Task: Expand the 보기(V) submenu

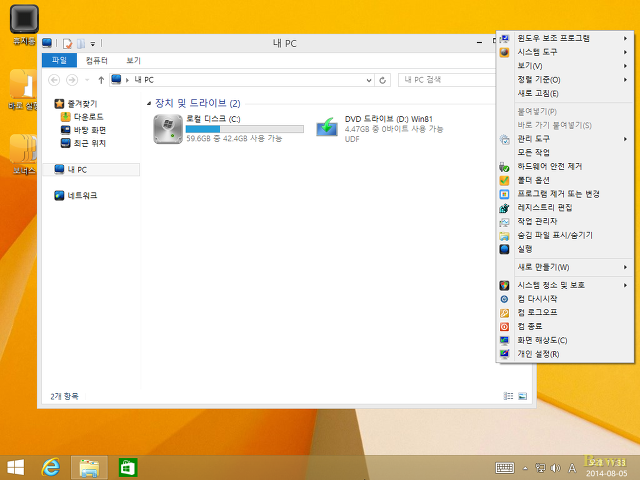Action: (565, 66)
